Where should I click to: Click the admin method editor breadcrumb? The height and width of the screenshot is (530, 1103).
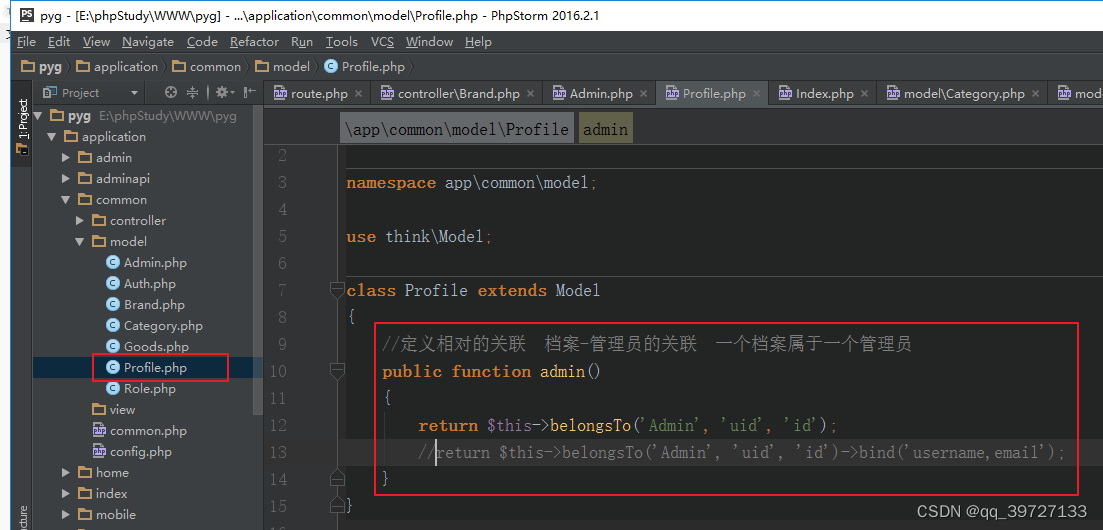pyautogui.click(x=606, y=130)
